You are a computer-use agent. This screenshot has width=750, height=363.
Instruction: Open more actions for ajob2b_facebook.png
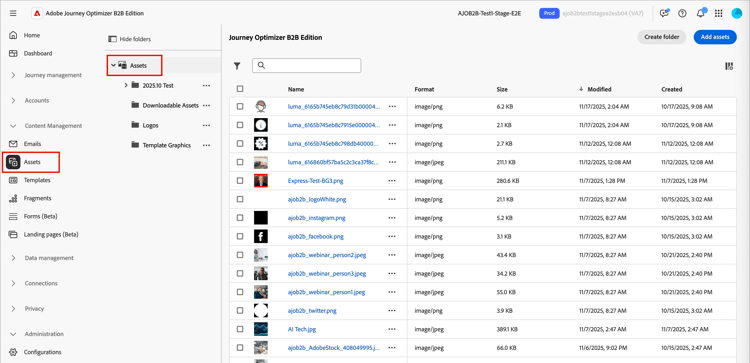click(393, 236)
